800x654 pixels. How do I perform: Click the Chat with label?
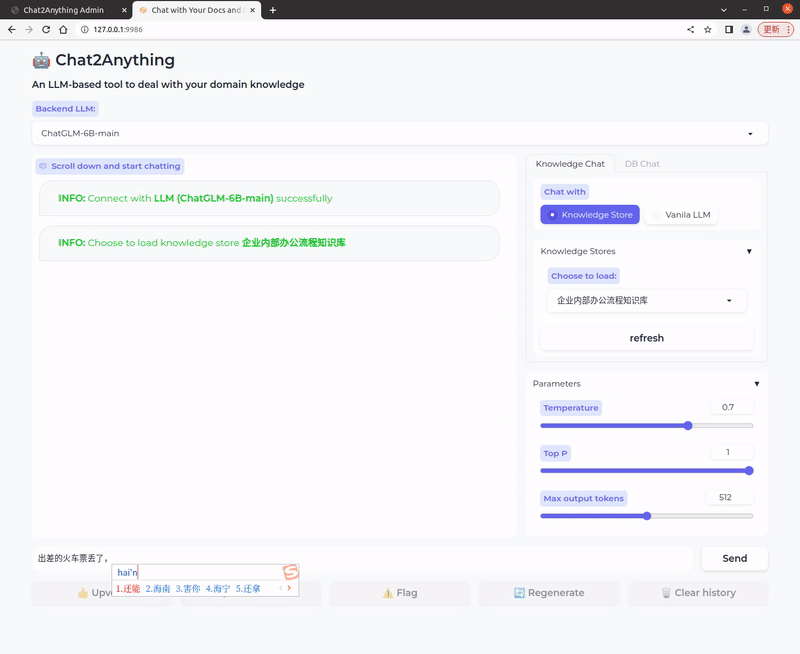pyautogui.click(x=565, y=192)
